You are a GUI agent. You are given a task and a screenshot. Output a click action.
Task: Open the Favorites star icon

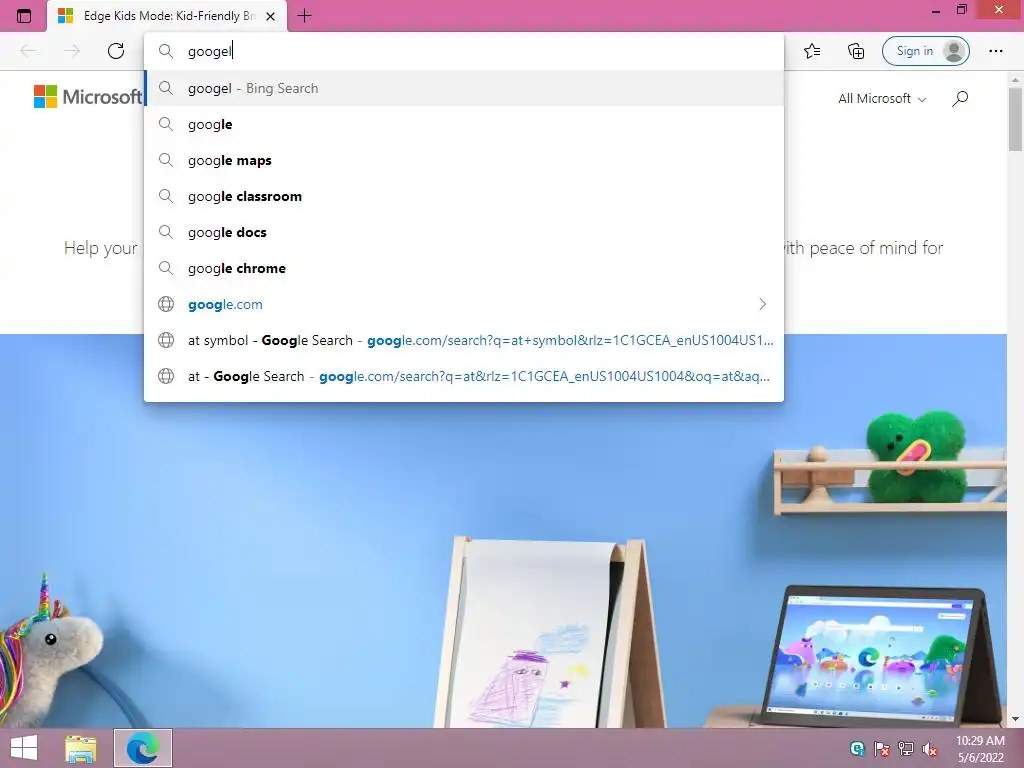point(812,51)
